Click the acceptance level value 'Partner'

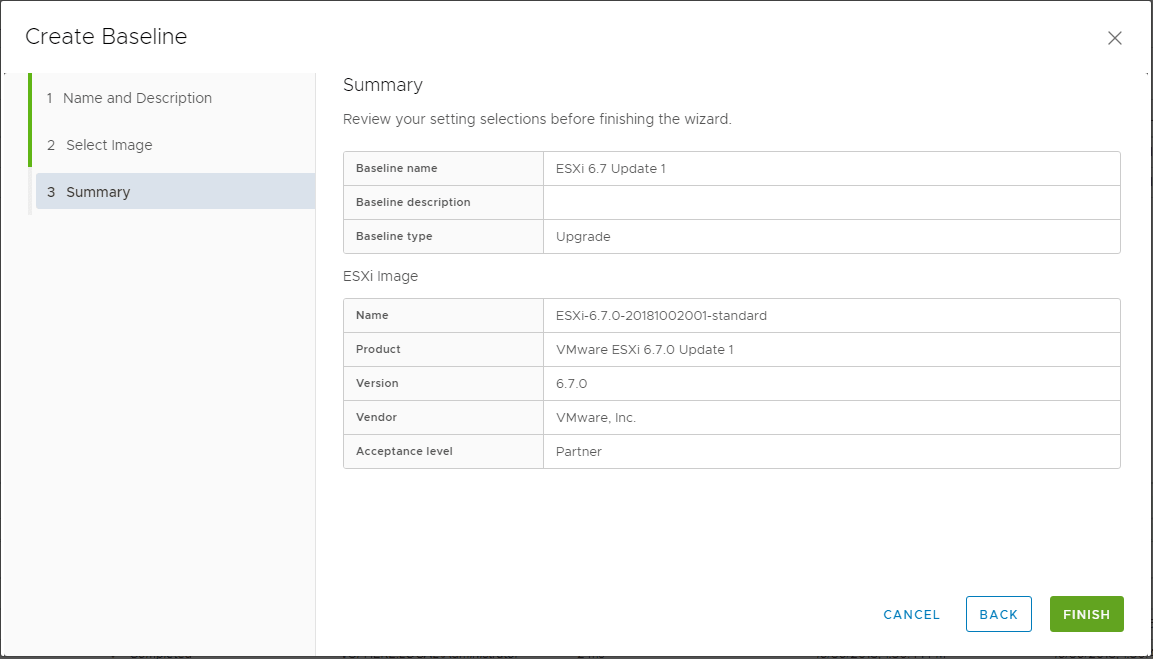pyautogui.click(x=579, y=452)
